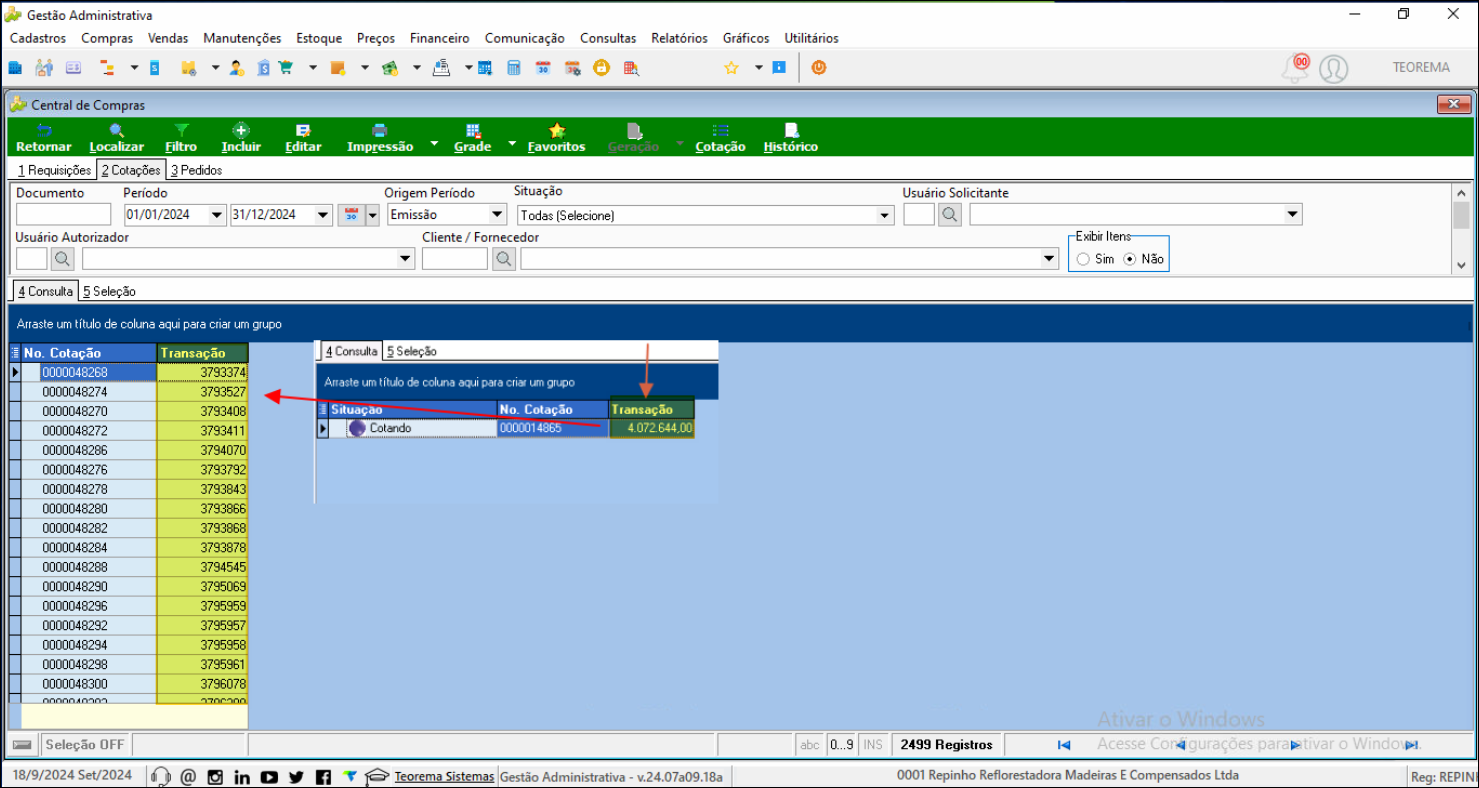1479x788 pixels.
Task: Close the Central de Compras window
Action: [x=1453, y=104]
